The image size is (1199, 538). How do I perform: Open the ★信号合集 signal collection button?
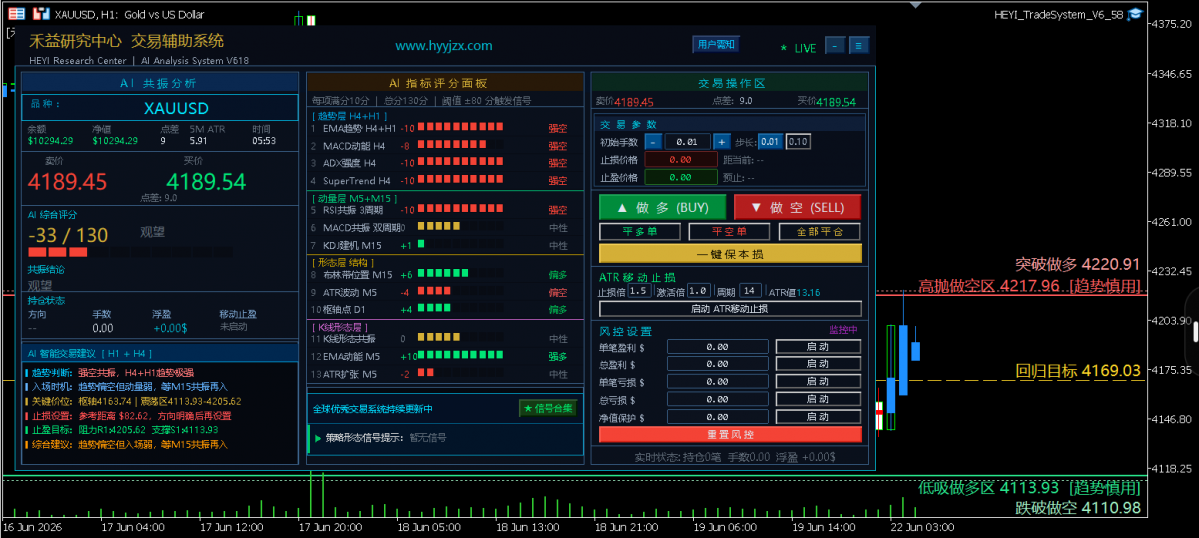548,408
